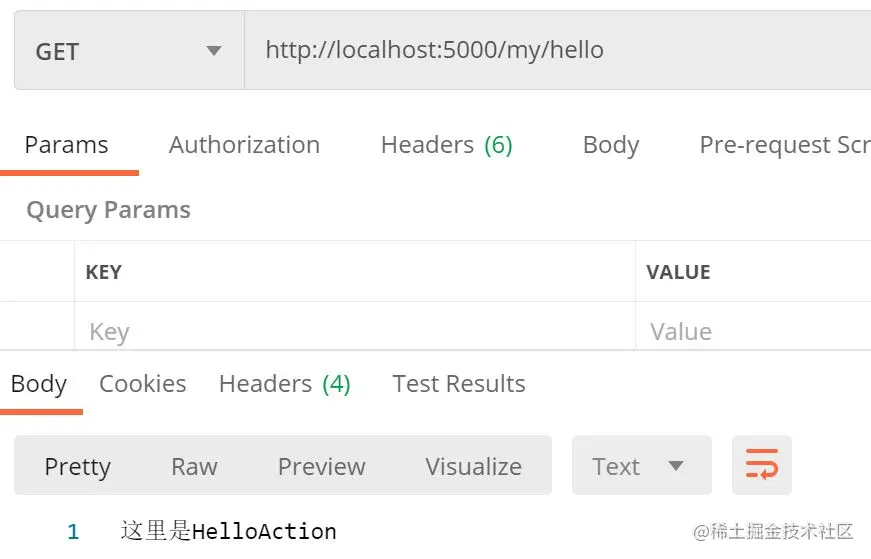The width and height of the screenshot is (871, 559).
Task: Click response line containing HelloAction
Action: (228, 531)
